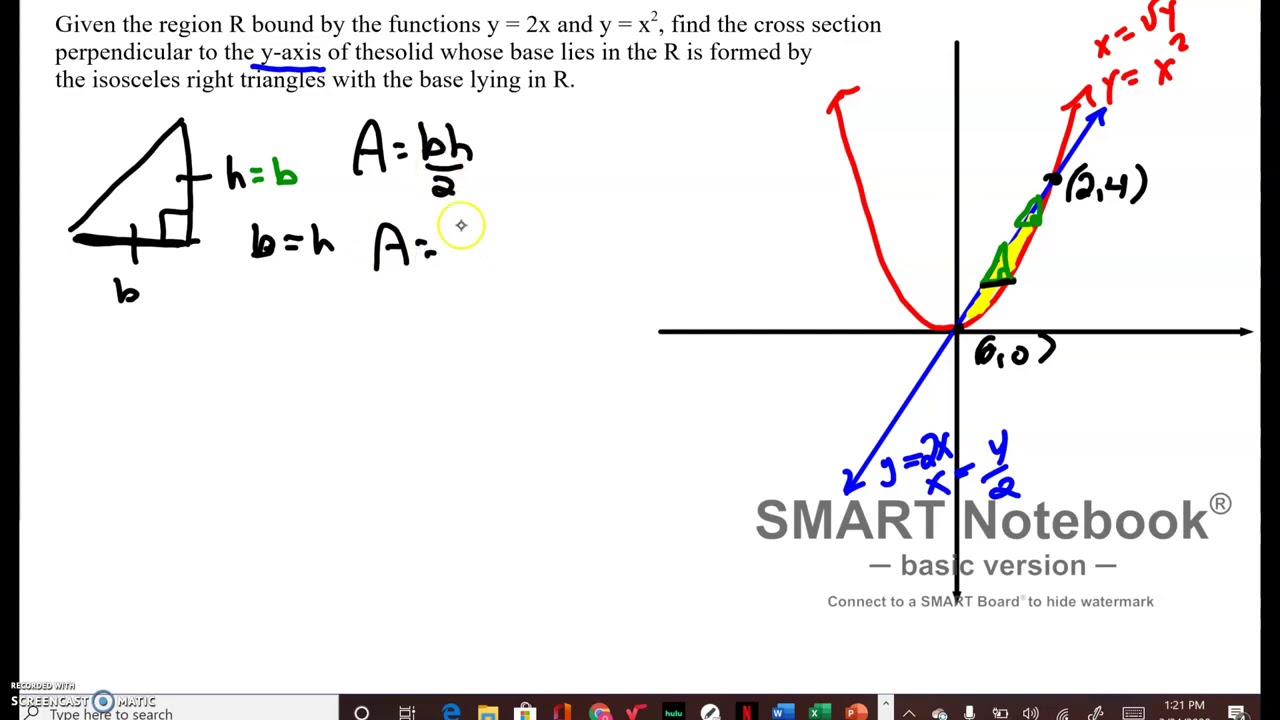The image size is (1280, 720).
Task: Click the small up chevron beside PowerPoint icon
Action: 885,704
